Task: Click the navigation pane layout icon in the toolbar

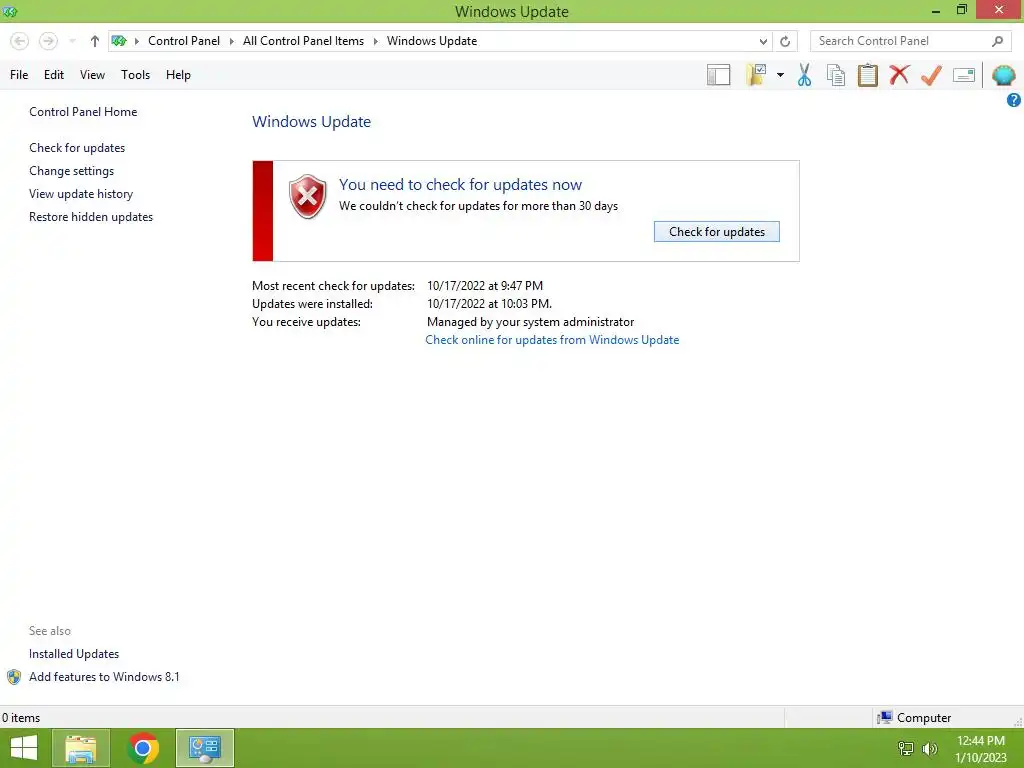Action: pos(718,75)
